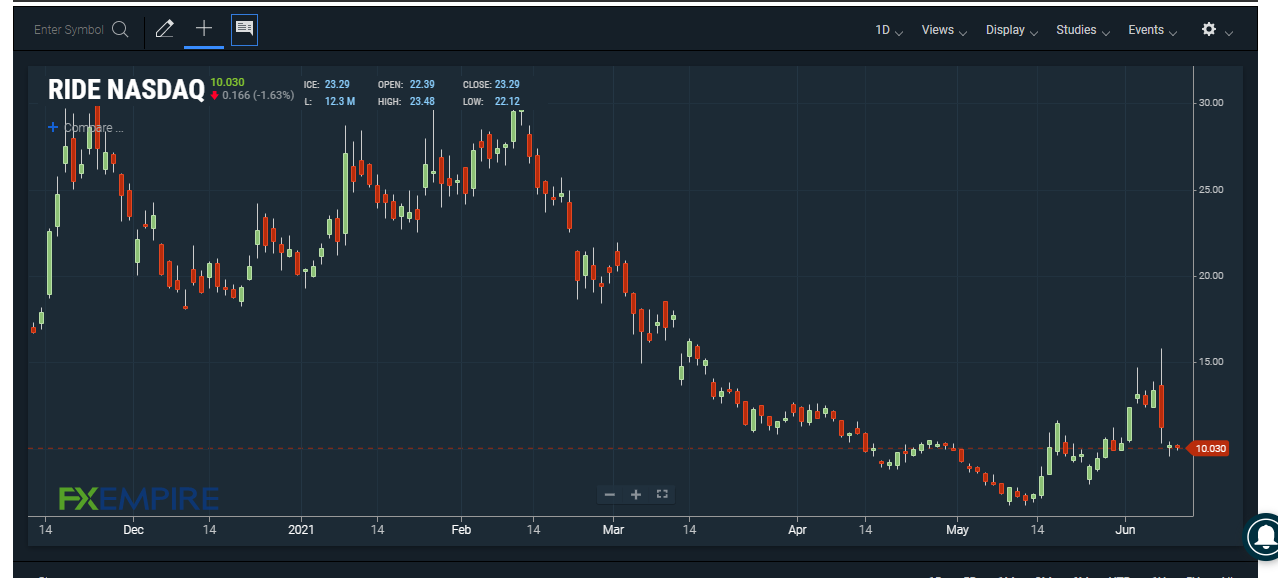Screen dimensions: 1278x578
Task: Expand the Display menu
Action: coord(1012,30)
